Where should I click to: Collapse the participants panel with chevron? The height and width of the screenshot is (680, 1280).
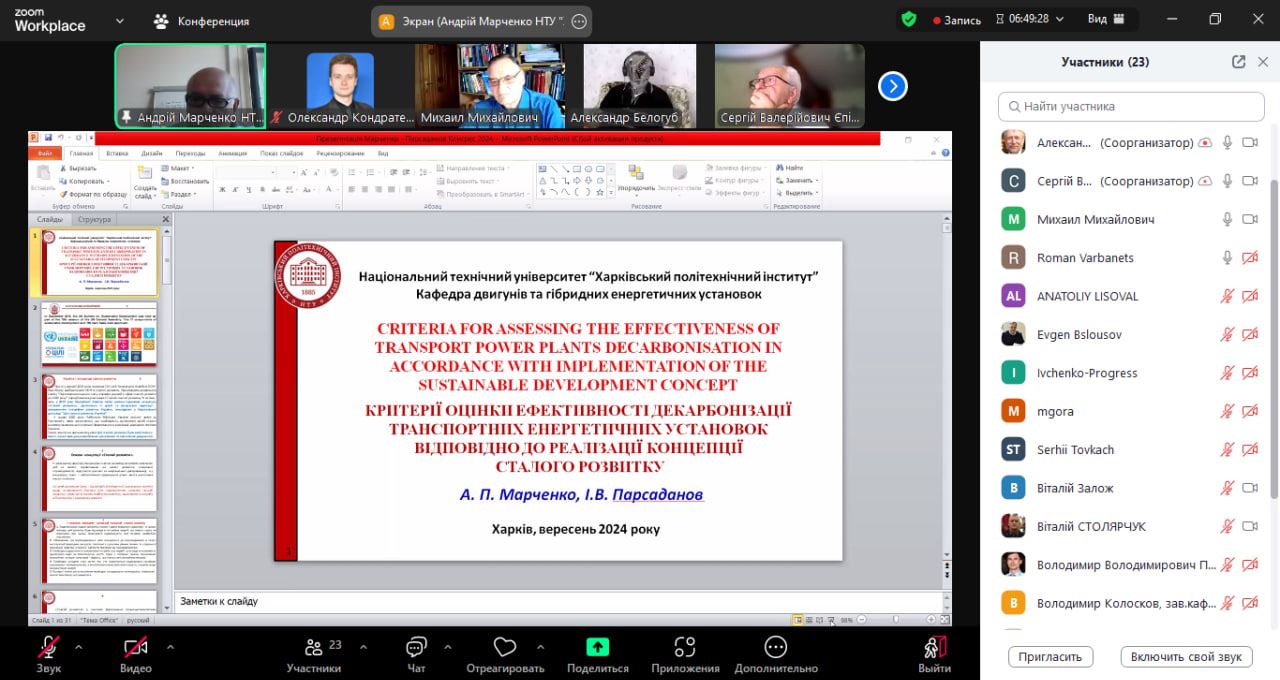[x=1262, y=62]
